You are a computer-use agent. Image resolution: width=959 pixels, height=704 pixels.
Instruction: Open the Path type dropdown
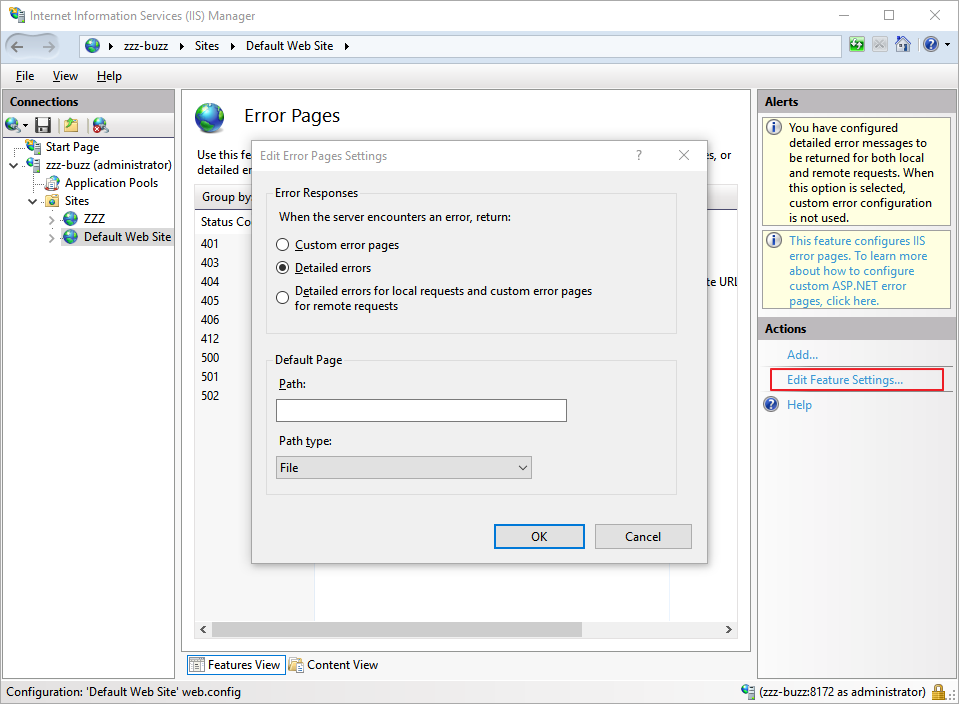click(x=403, y=468)
